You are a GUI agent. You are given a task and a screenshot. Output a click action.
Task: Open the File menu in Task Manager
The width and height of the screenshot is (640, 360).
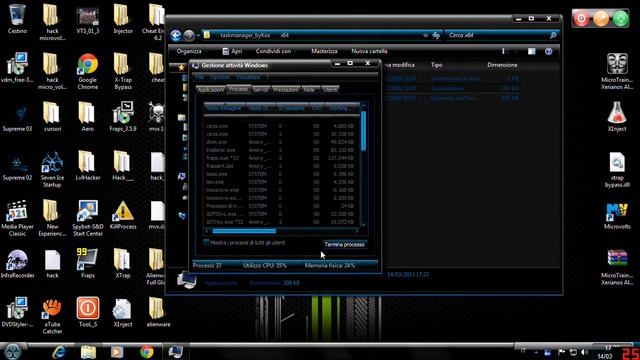pyautogui.click(x=199, y=77)
